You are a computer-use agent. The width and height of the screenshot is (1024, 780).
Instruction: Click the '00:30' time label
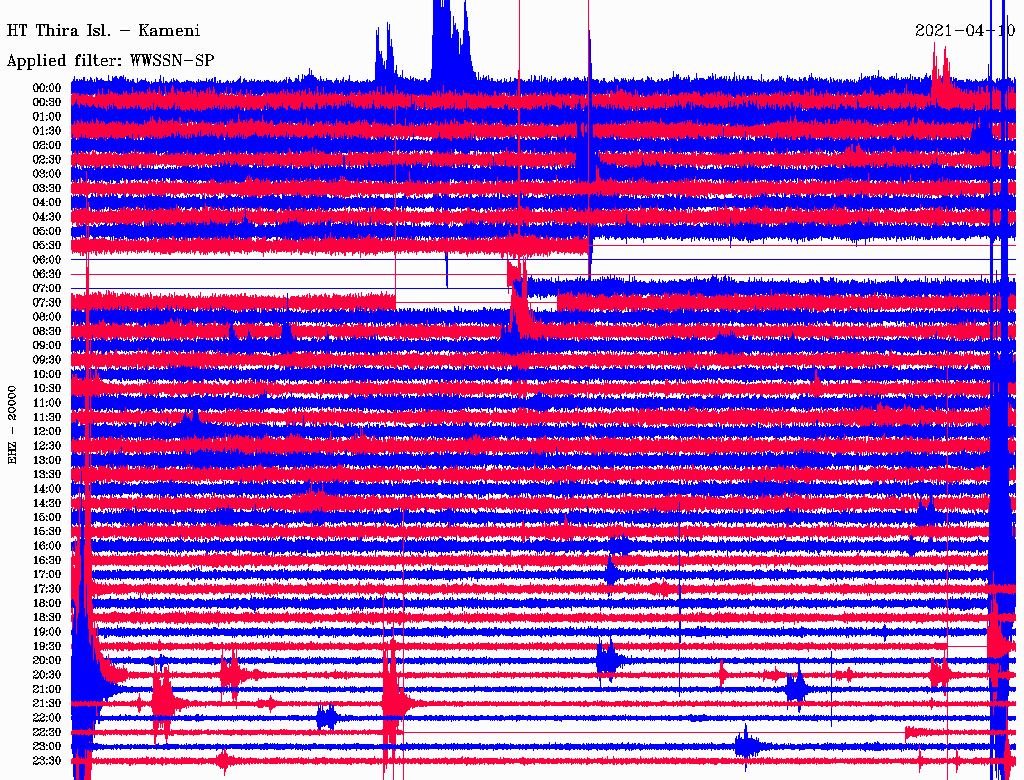(x=47, y=103)
